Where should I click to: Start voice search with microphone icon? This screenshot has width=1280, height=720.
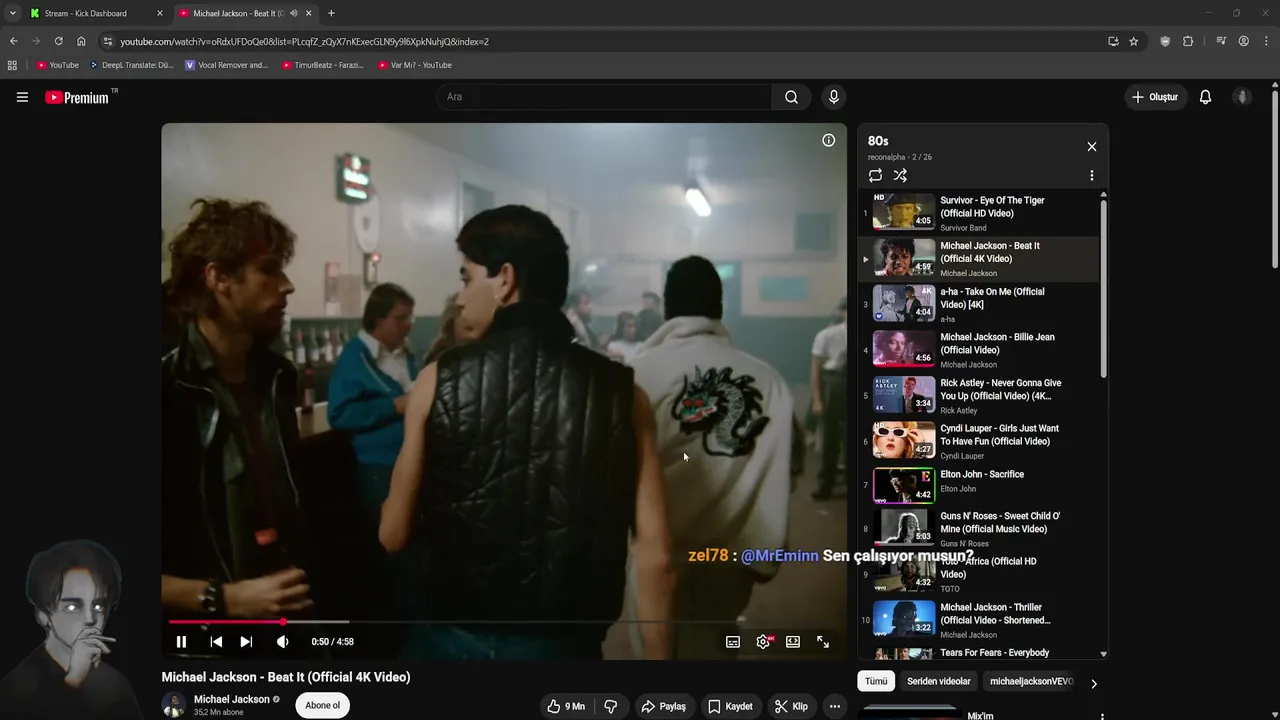click(834, 97)
